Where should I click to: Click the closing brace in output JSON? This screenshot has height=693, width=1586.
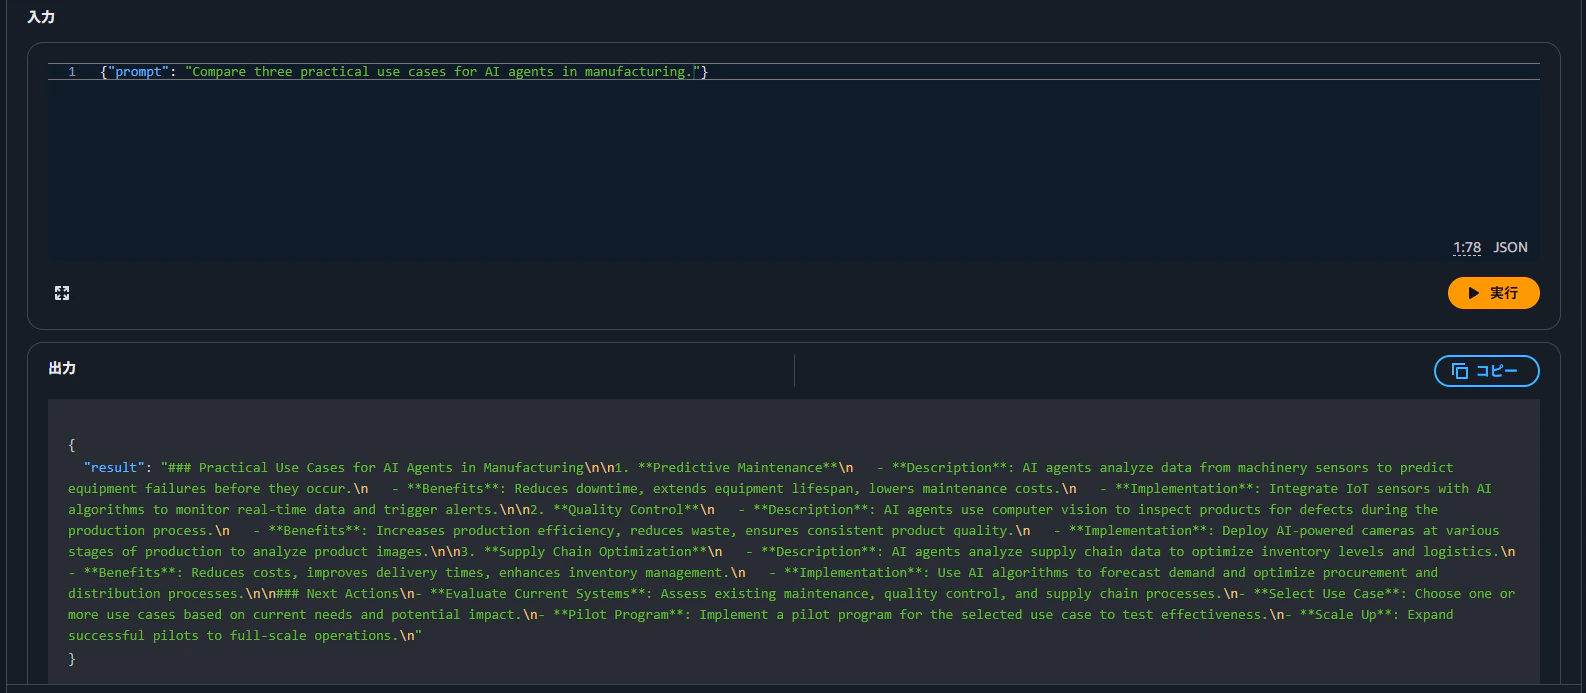(72, 659)
